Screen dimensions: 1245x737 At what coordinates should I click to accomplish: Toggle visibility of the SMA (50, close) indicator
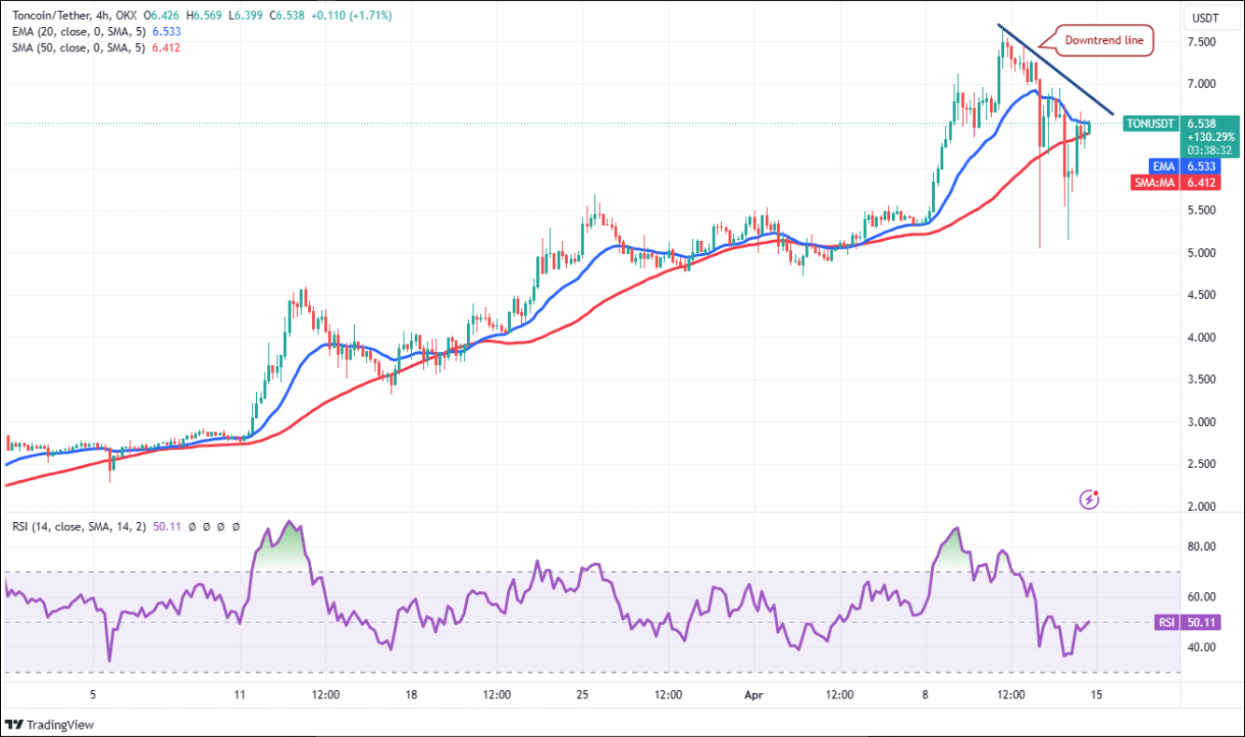(x=80, y=45)
